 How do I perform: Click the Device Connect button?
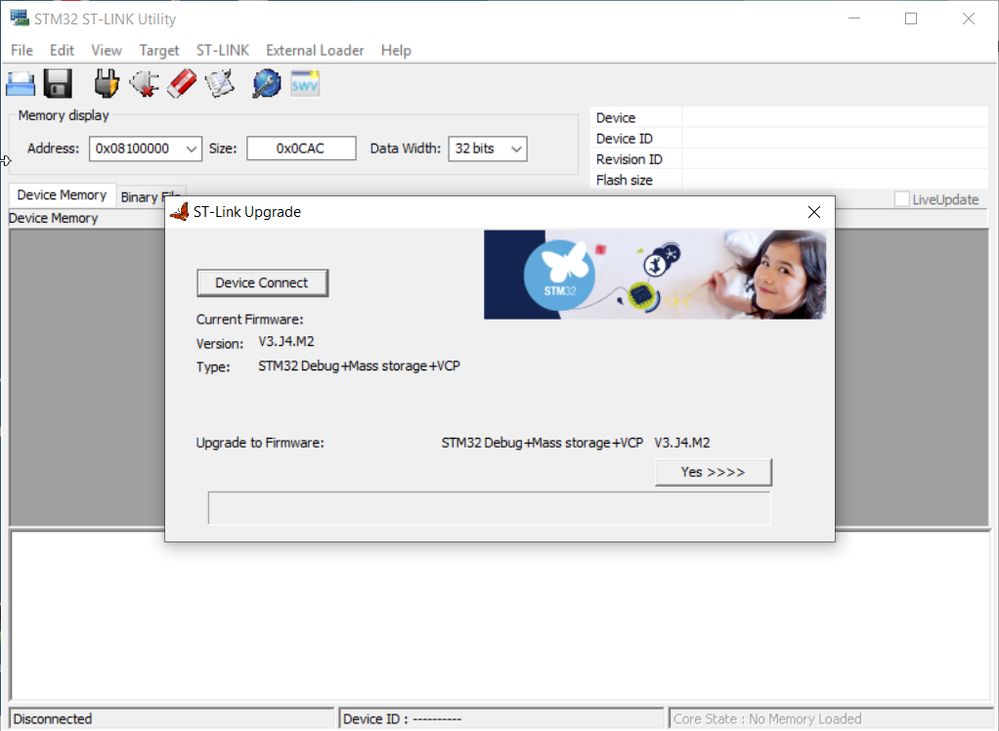[262, 283]
